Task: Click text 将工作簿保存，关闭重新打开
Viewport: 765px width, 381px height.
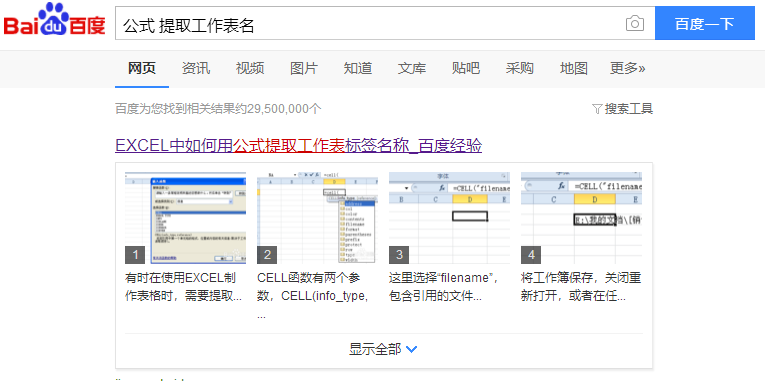Action: 581,287
